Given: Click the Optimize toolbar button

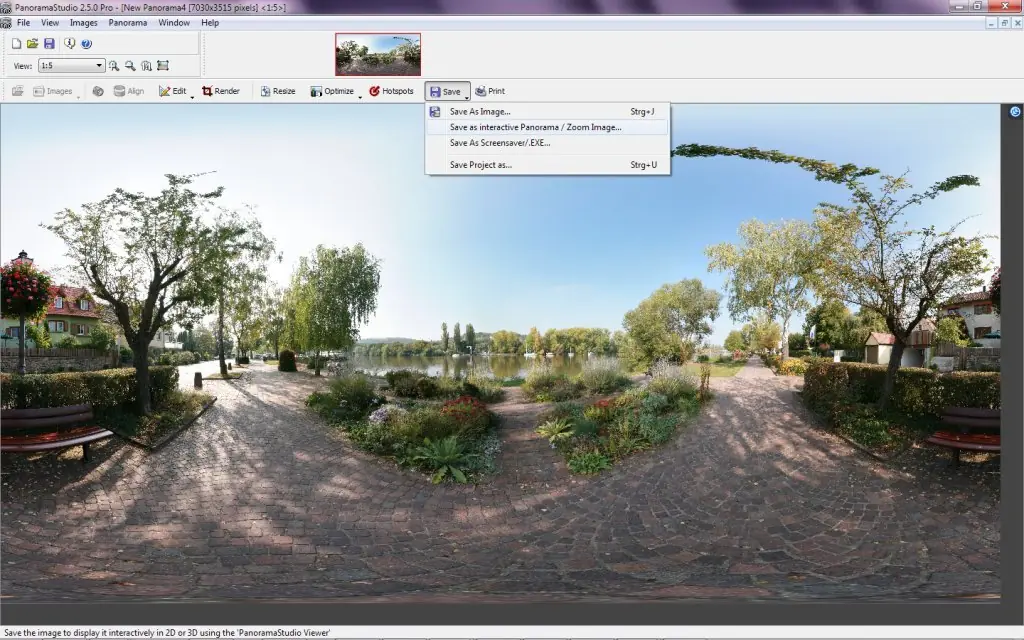Looking at the screenshot, I should (332, 91).
